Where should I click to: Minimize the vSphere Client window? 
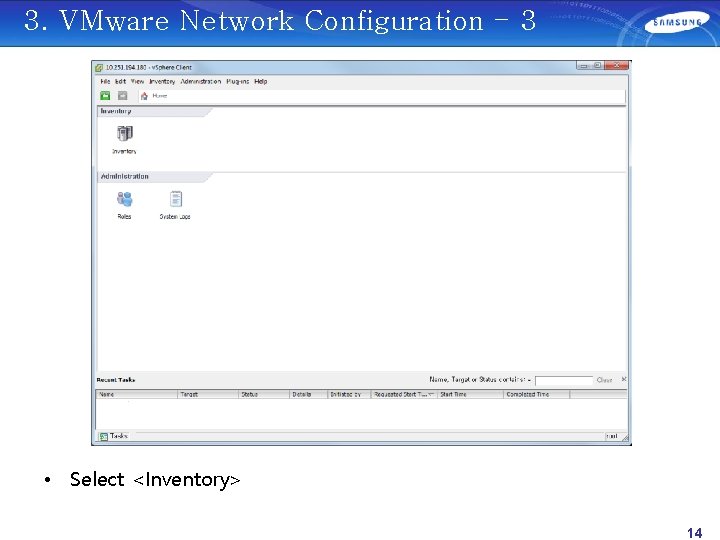click(x=583, y=66)
